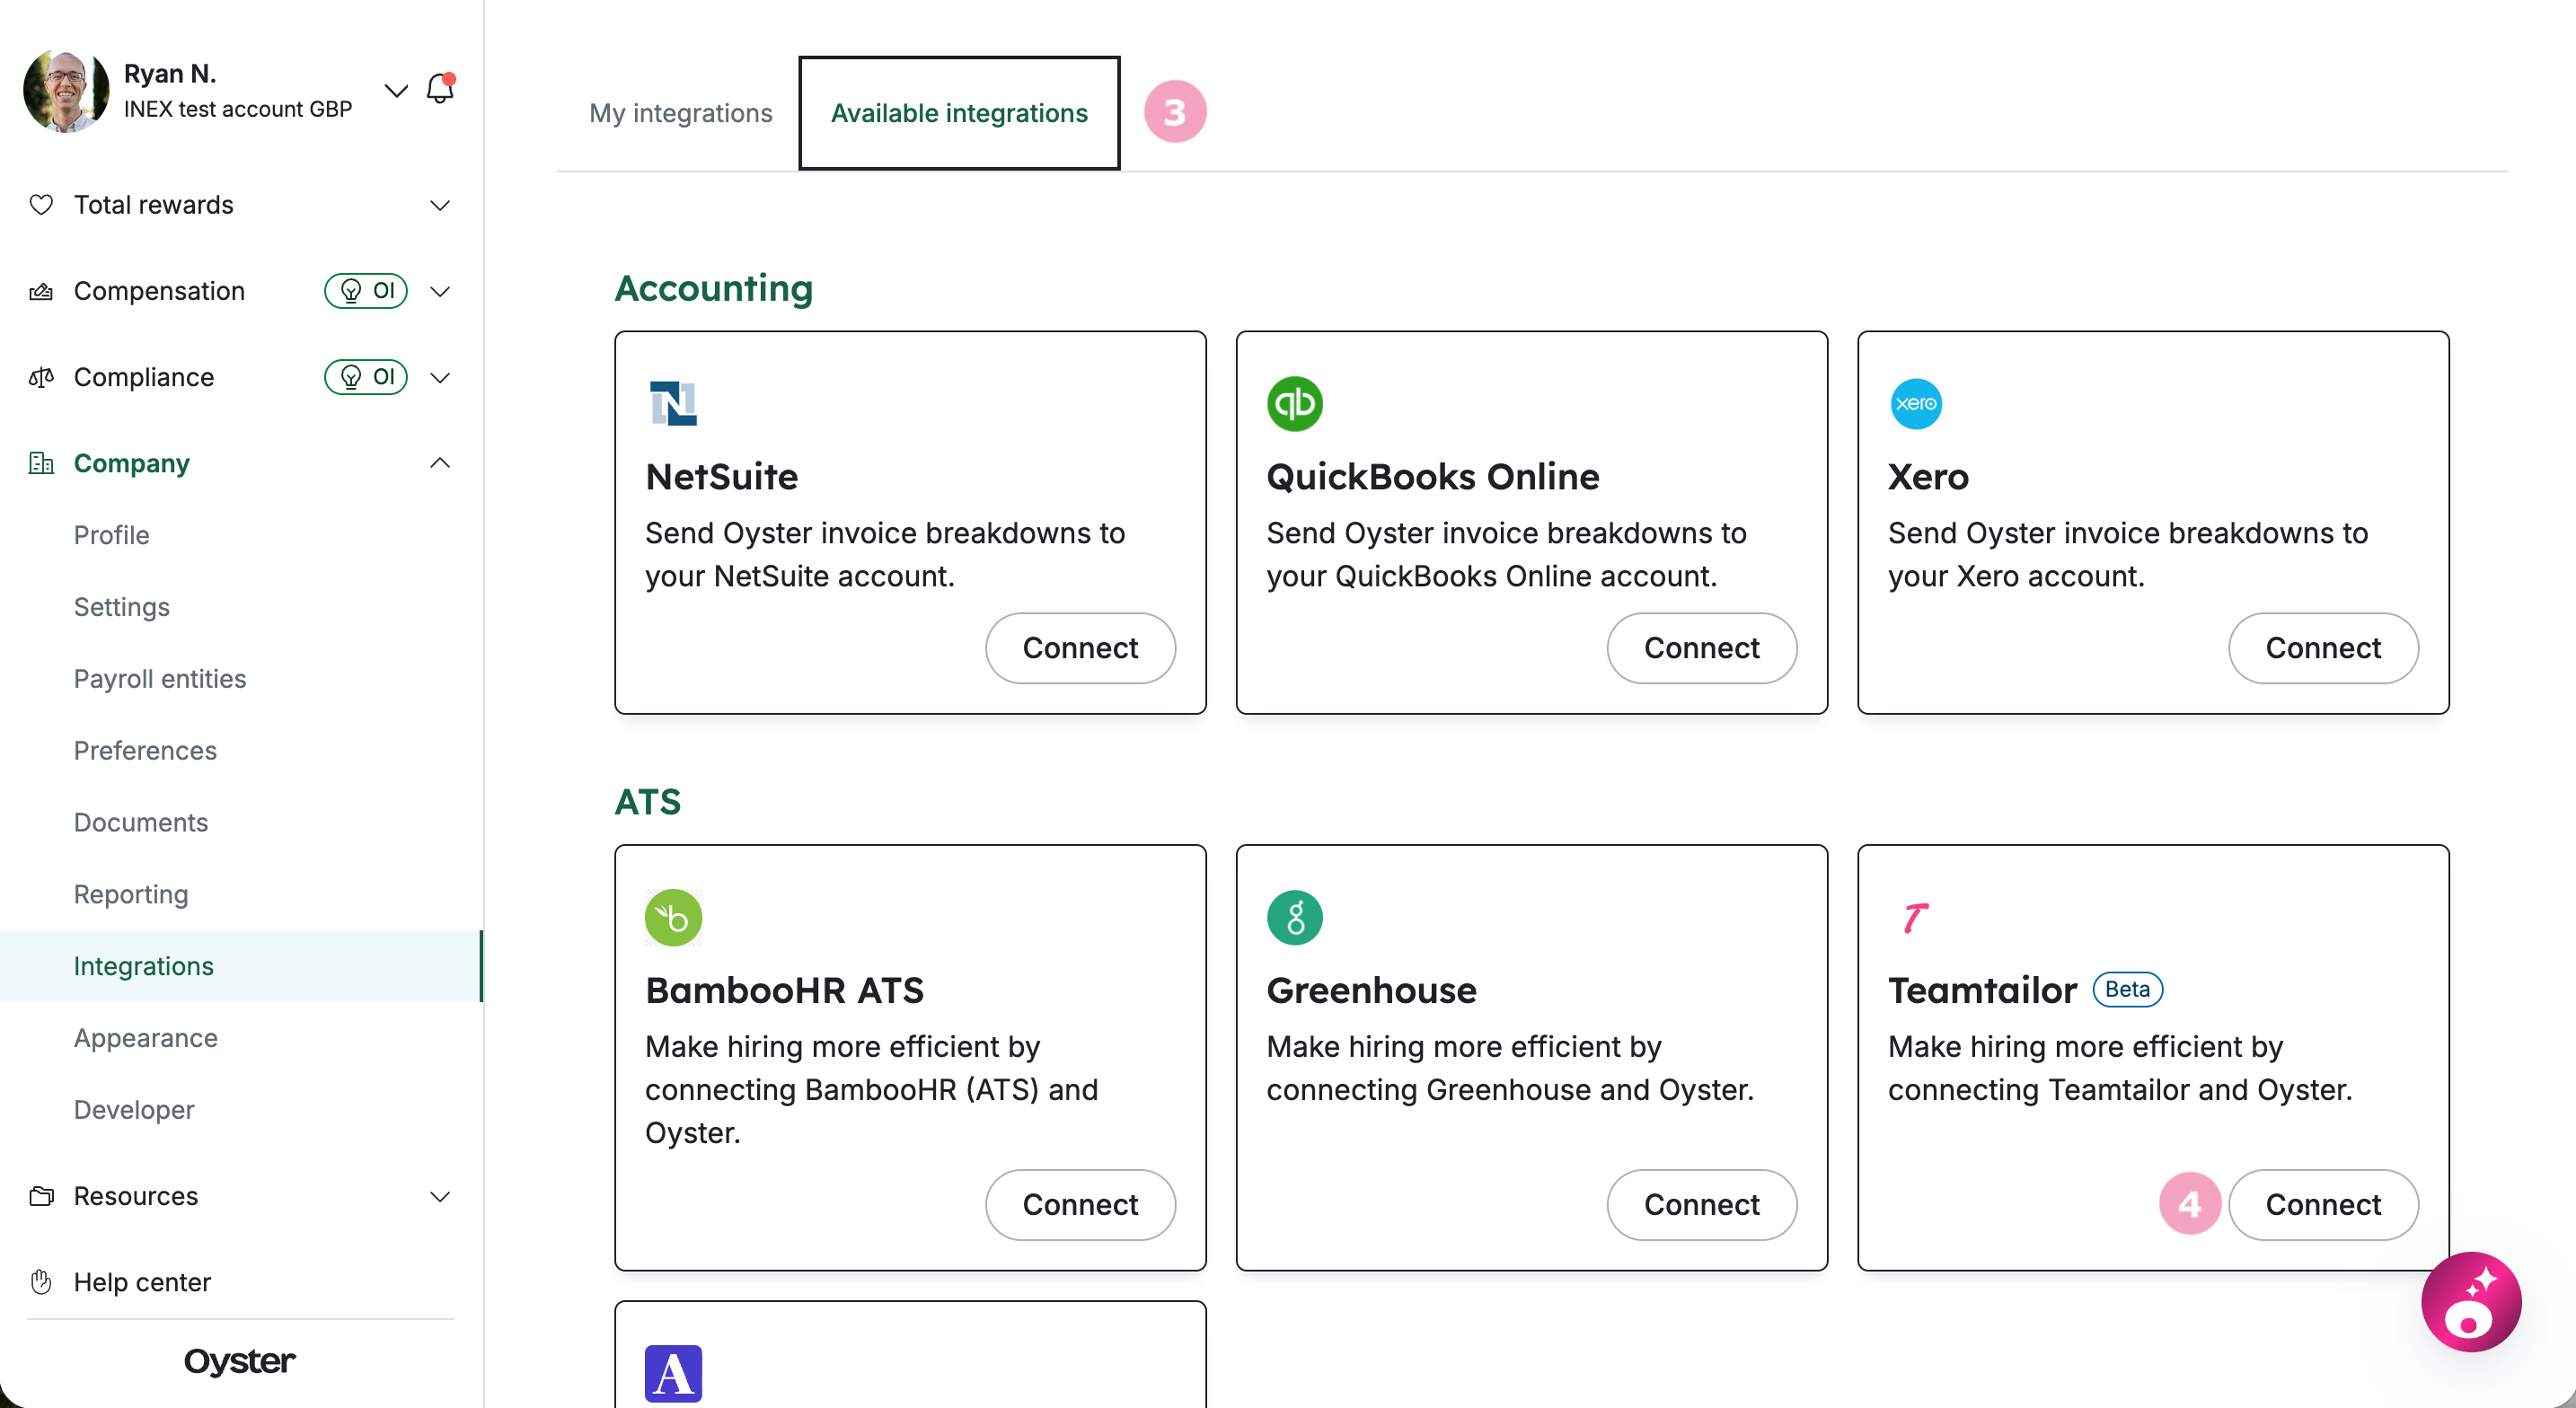This screenshot has width=2576, height=1408.
Task: Open the Compensation menu label
Action: pos(159,291)
